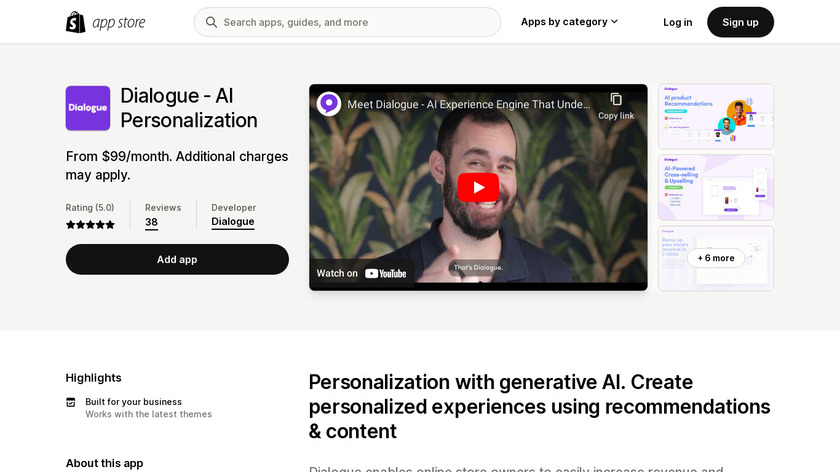Open the AI product Recommendations screenshot thumbnail
This screenshot has height=472, width=840.
point(716,116)
